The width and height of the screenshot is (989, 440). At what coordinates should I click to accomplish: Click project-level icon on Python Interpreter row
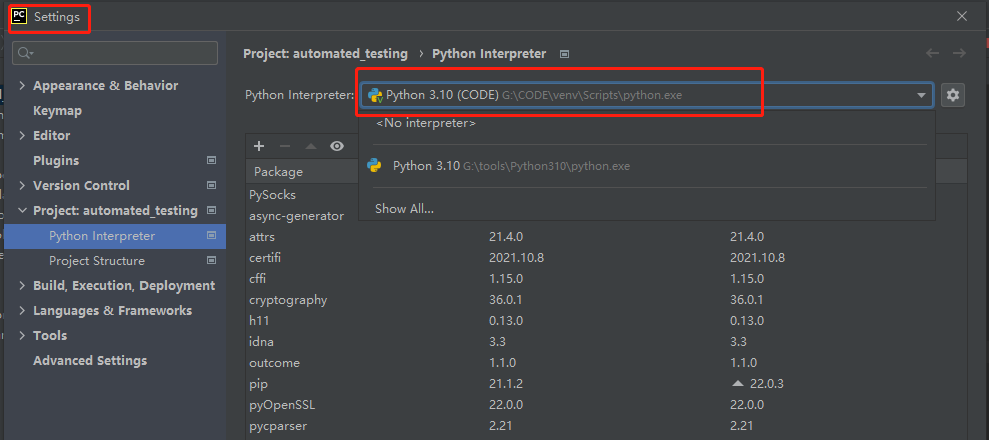point(211,236)
